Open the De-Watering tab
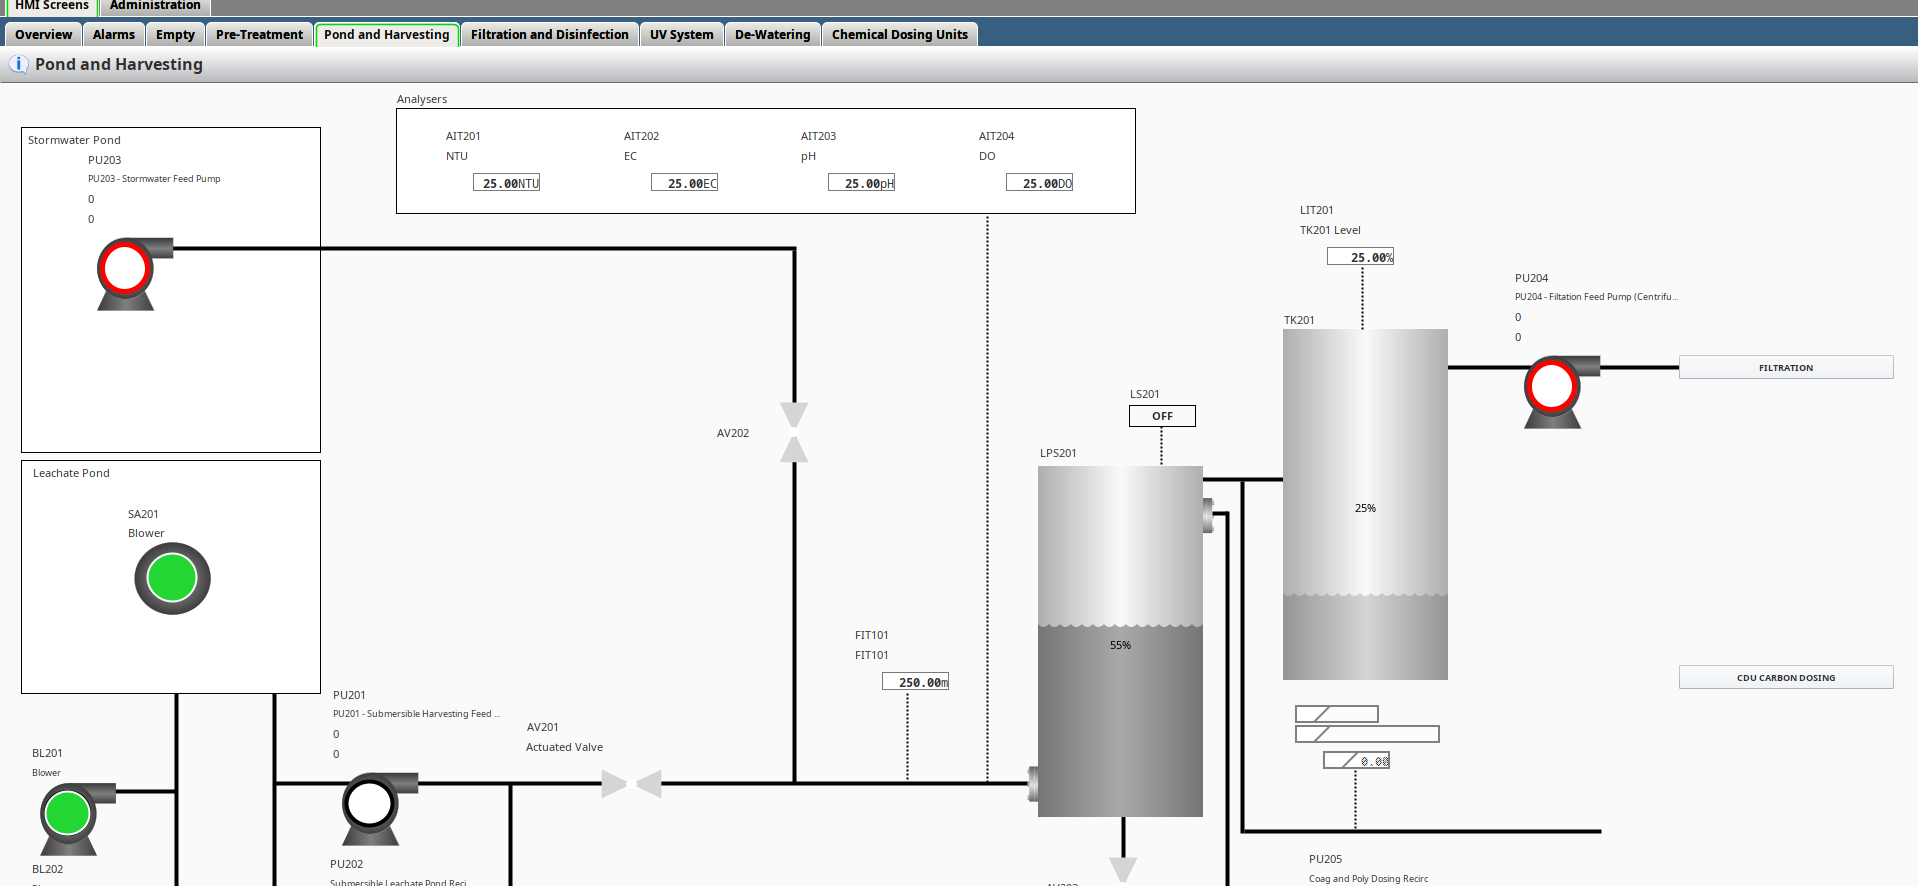This screenshot has width=1918, height=886. click(773, 34)
